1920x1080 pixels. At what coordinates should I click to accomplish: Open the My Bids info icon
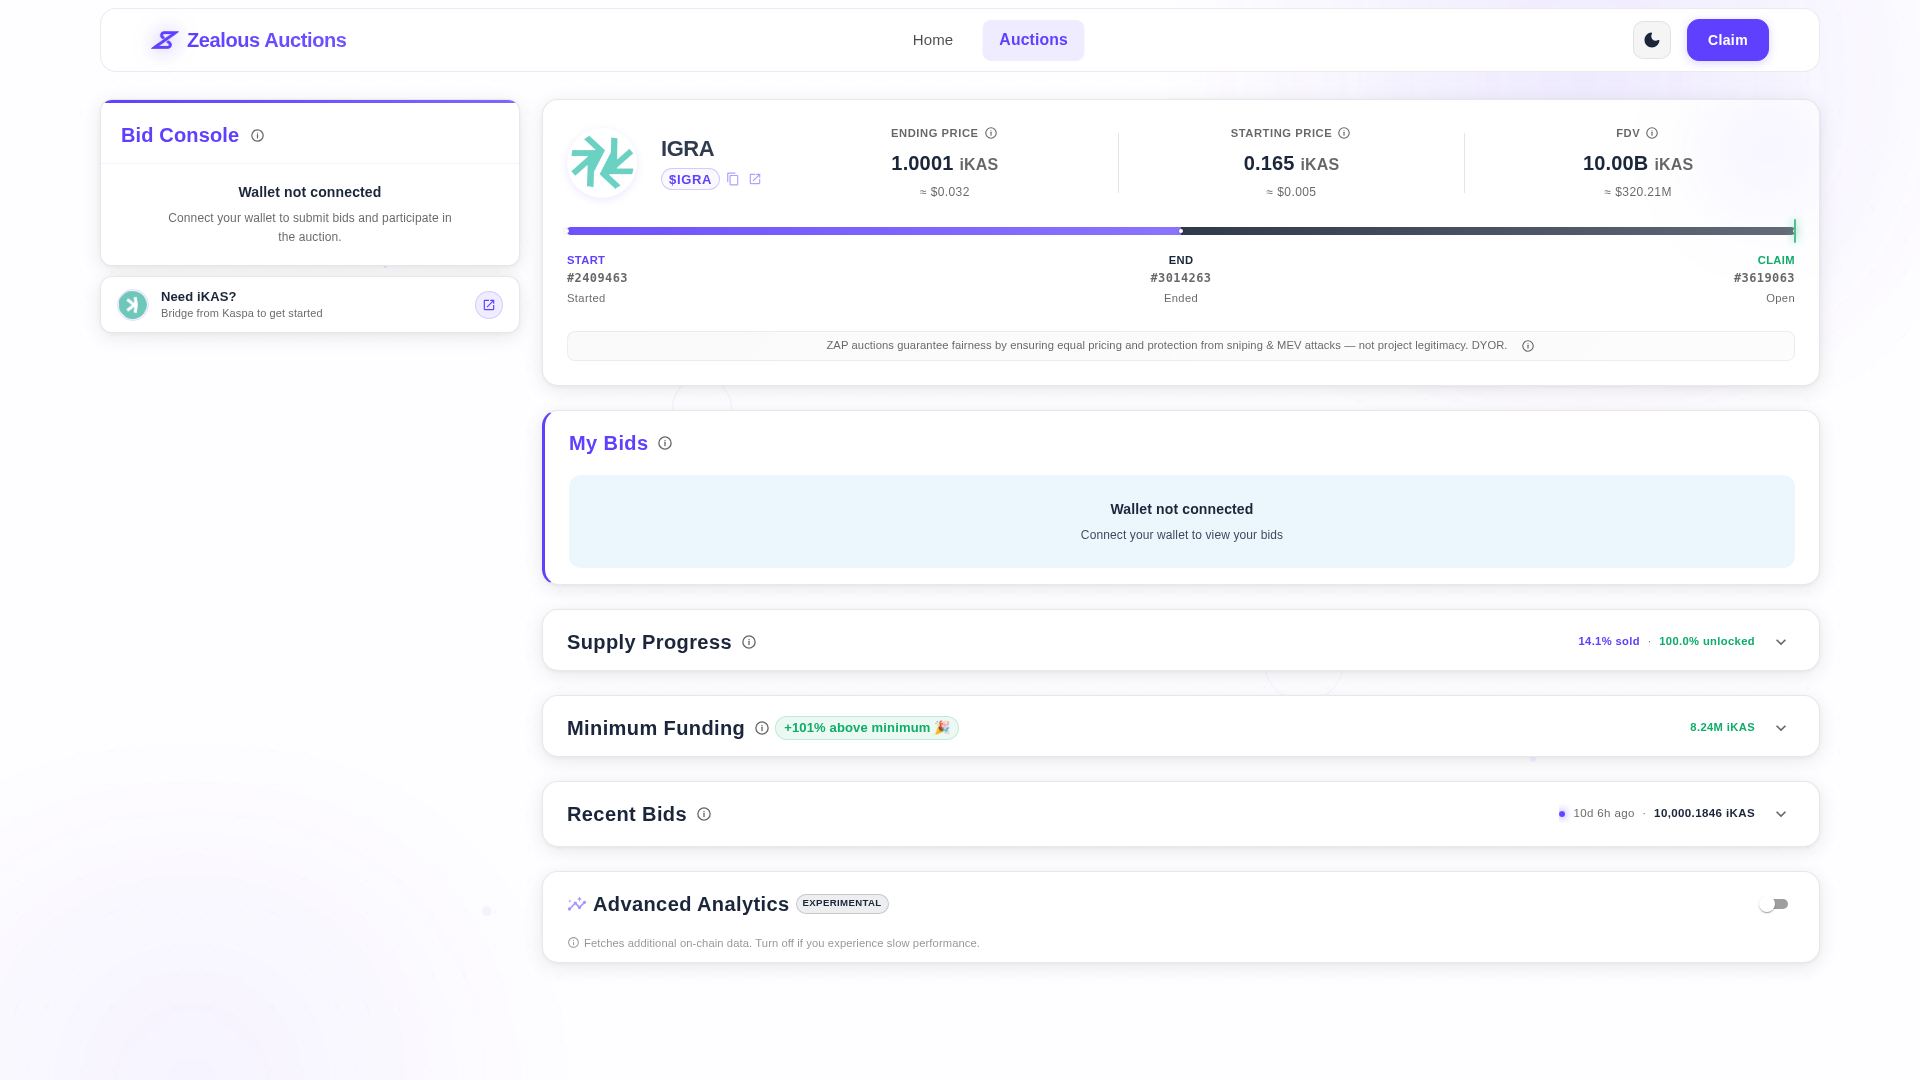[665, 443]
